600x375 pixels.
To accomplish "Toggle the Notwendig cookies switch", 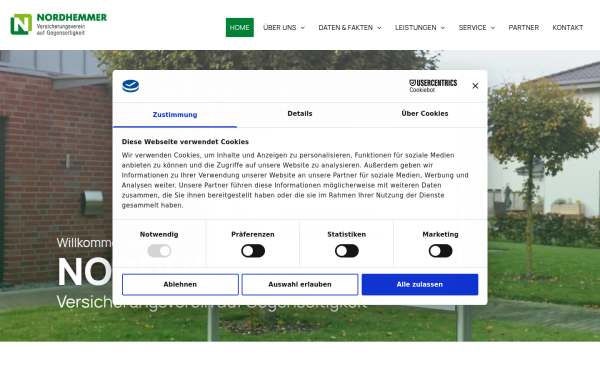I will tap(159, 251).
